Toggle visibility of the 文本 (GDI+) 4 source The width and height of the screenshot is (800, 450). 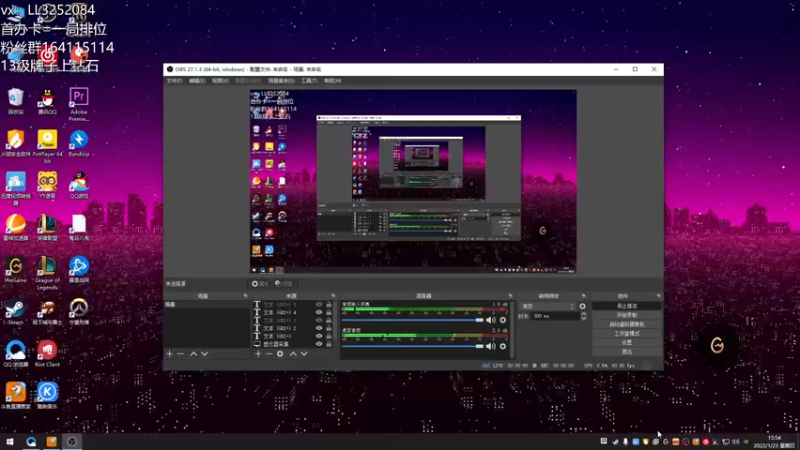click(319, 312)
